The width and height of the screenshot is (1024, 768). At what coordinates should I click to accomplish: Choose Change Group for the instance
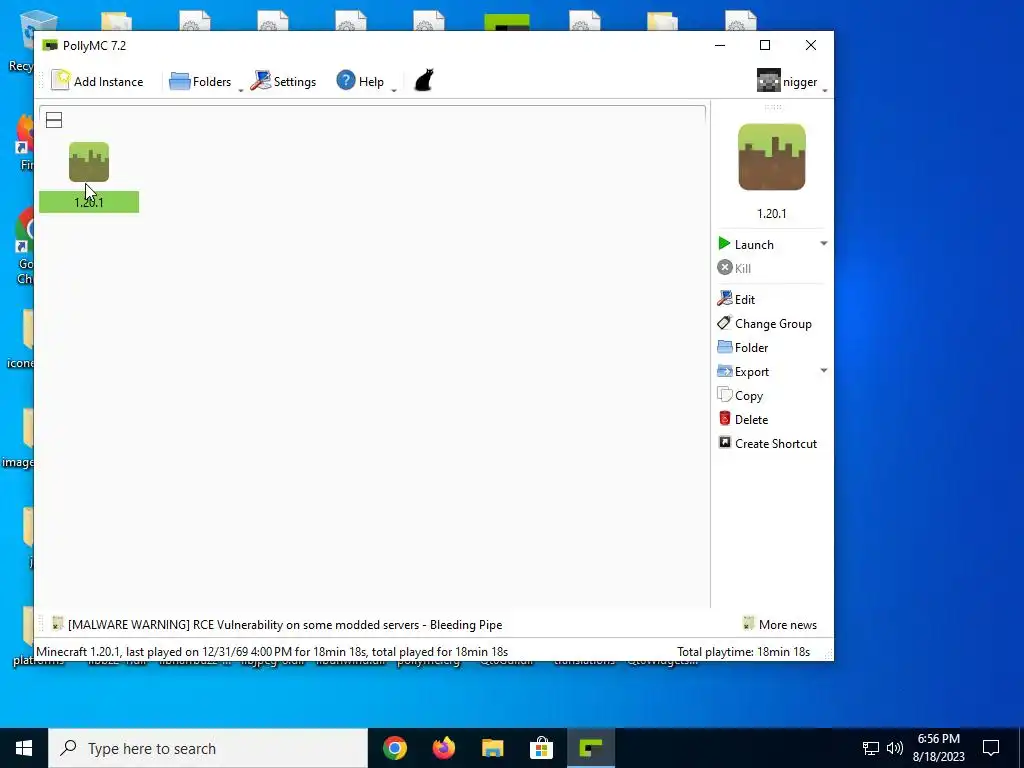[765, 323]
